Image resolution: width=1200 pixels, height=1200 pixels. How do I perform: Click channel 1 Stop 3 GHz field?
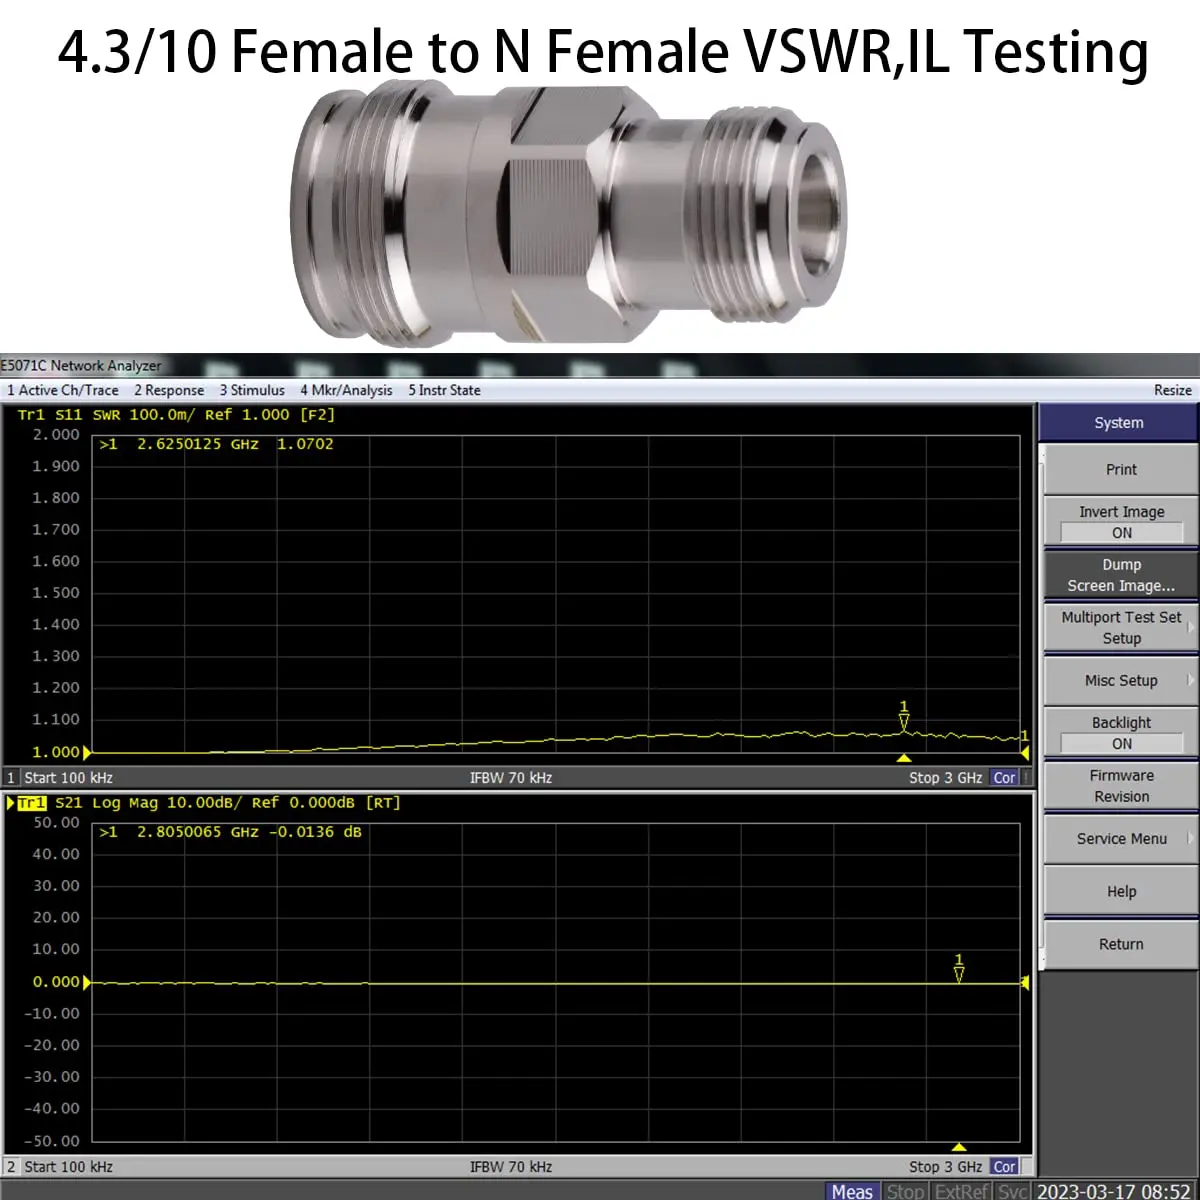point(945,778)
